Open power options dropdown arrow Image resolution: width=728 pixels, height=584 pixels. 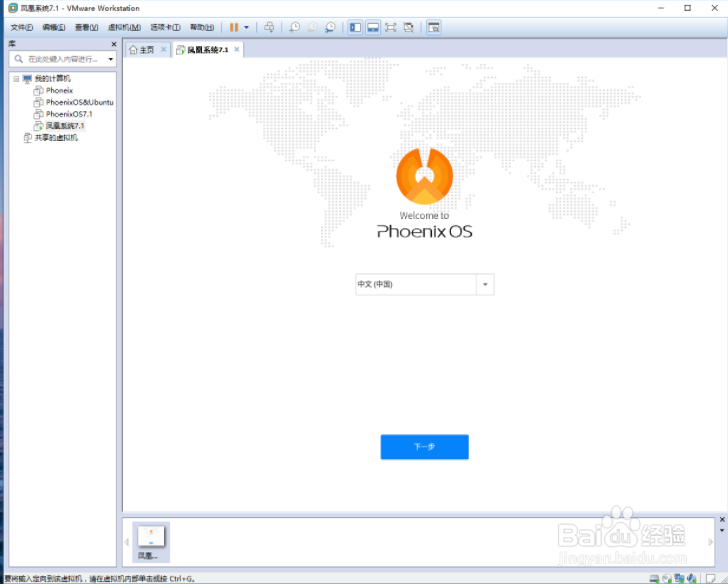[x=247, y=27]
